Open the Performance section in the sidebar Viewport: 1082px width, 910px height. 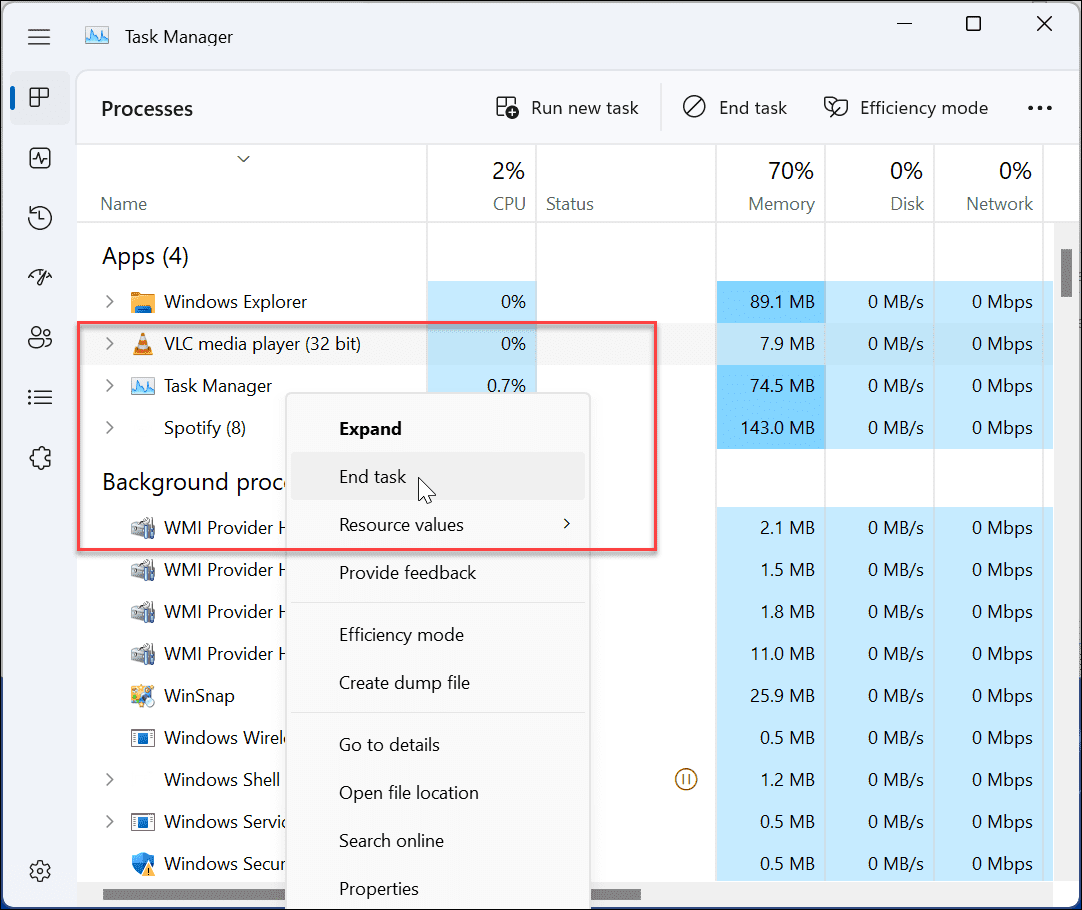pos(40,157)
